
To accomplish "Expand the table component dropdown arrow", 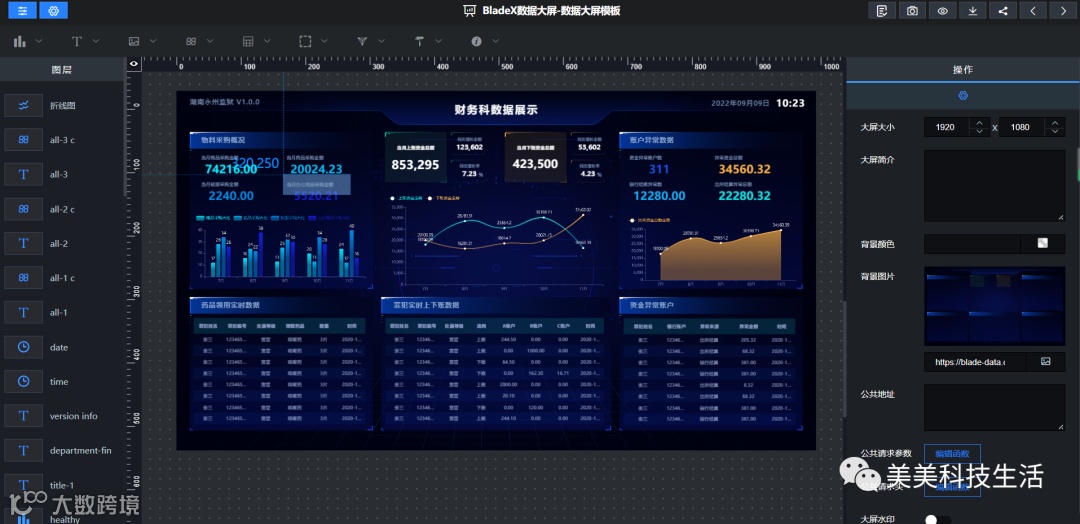I will click(267, 41).
